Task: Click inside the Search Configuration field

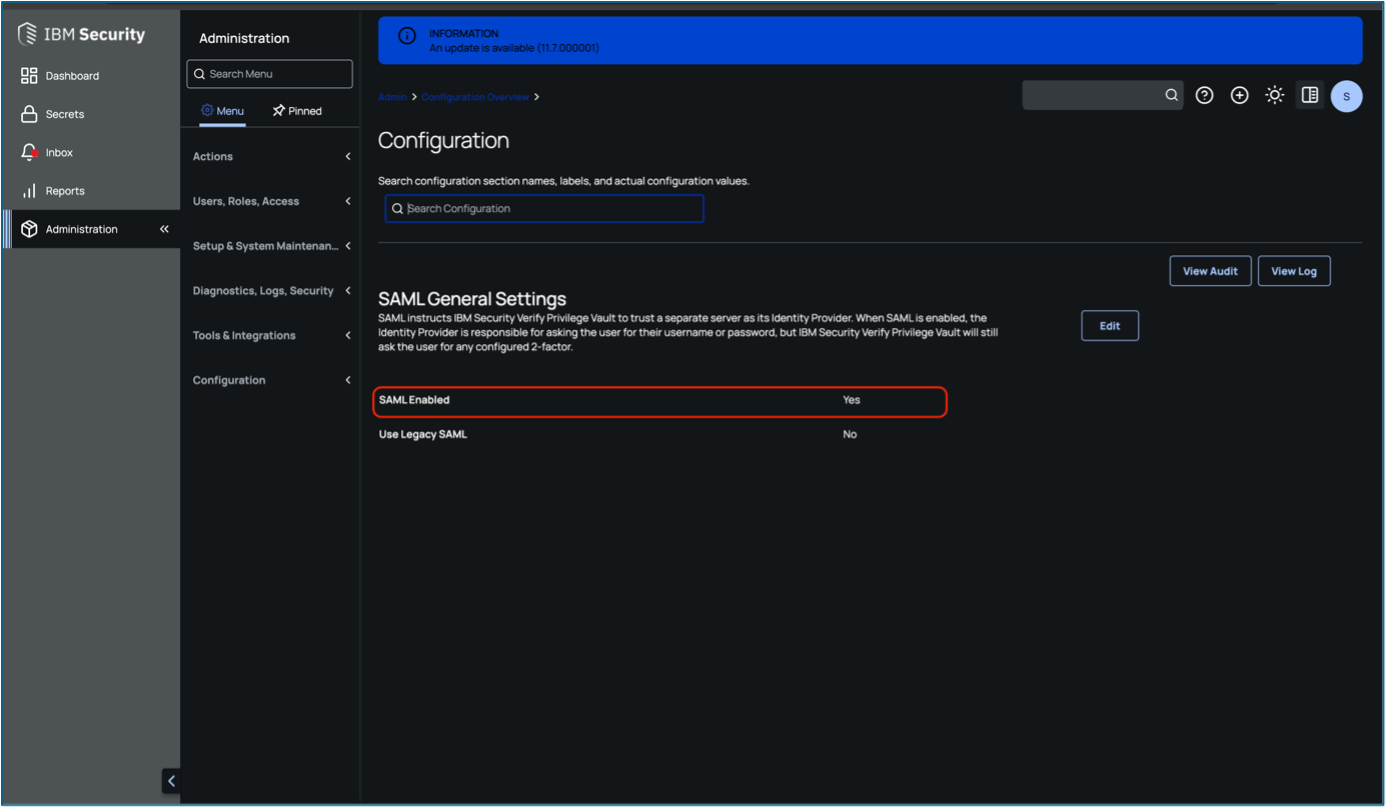Action: coord(544,208)
